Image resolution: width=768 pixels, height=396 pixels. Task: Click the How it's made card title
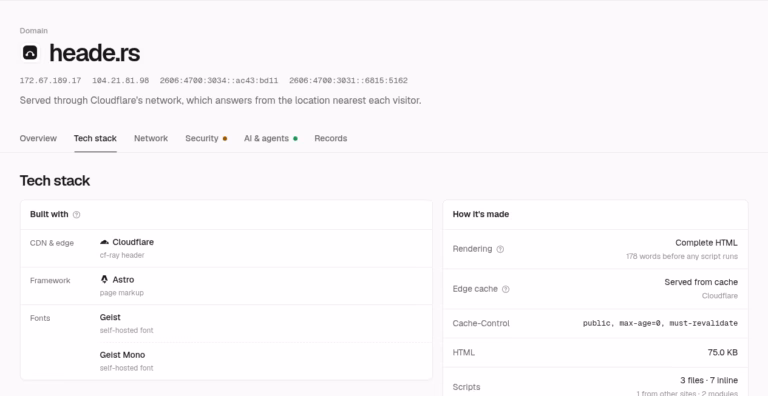(480, 214)
